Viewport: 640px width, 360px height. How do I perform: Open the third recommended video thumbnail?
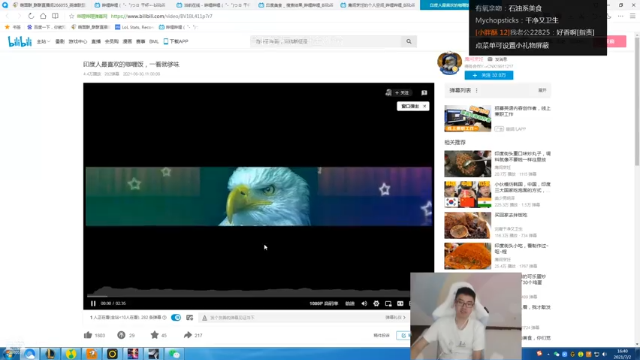[x=468, y=225]
